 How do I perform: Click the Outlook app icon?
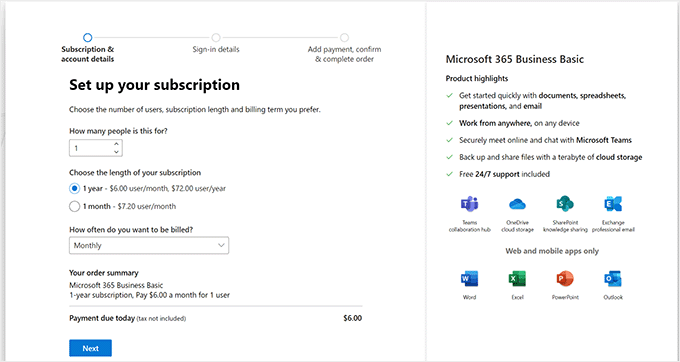tap(613, 279)
